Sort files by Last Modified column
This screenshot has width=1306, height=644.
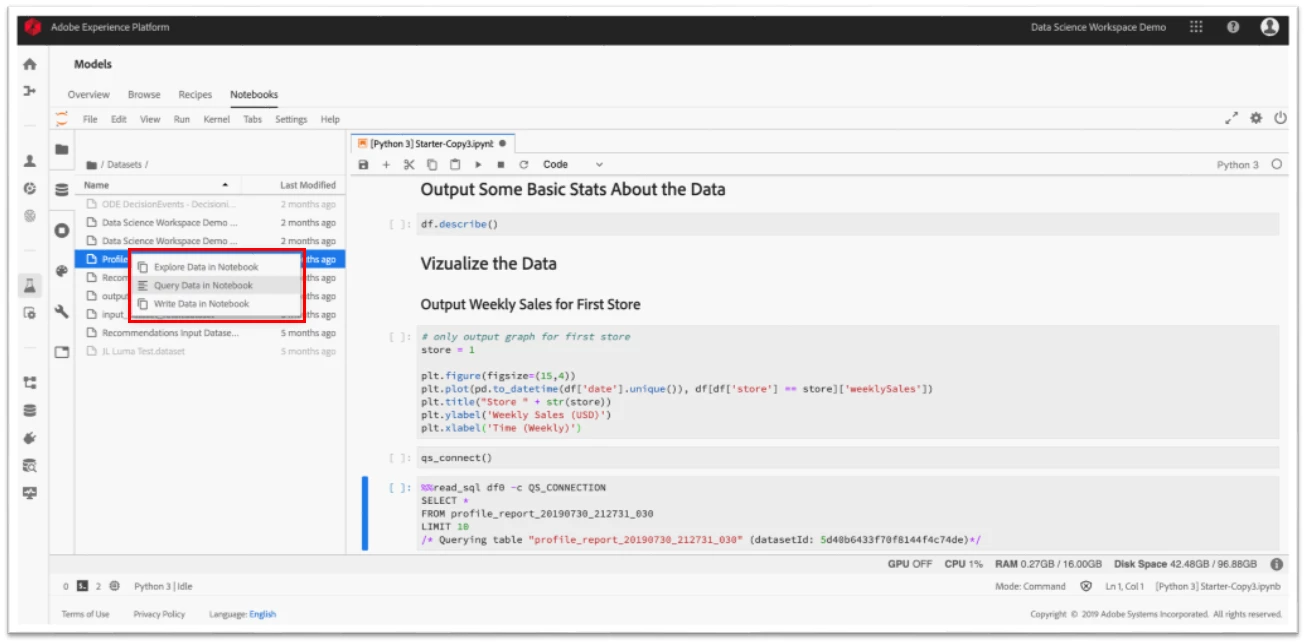coord(308,185)
